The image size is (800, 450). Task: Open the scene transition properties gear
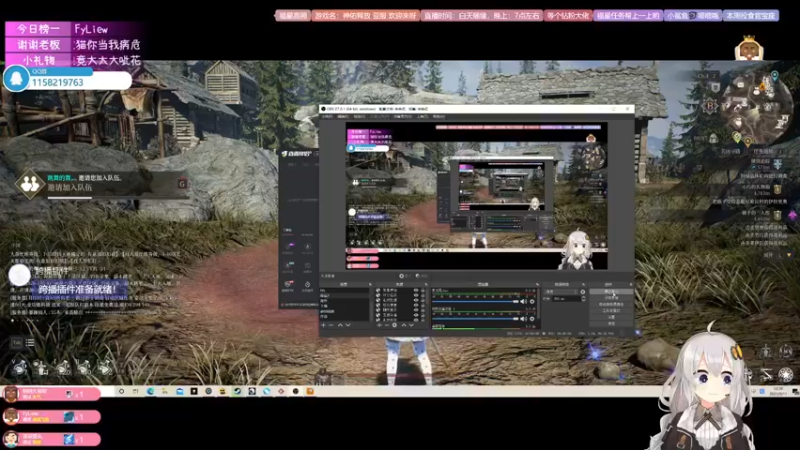pyautogui.click(x=583, y=292)
